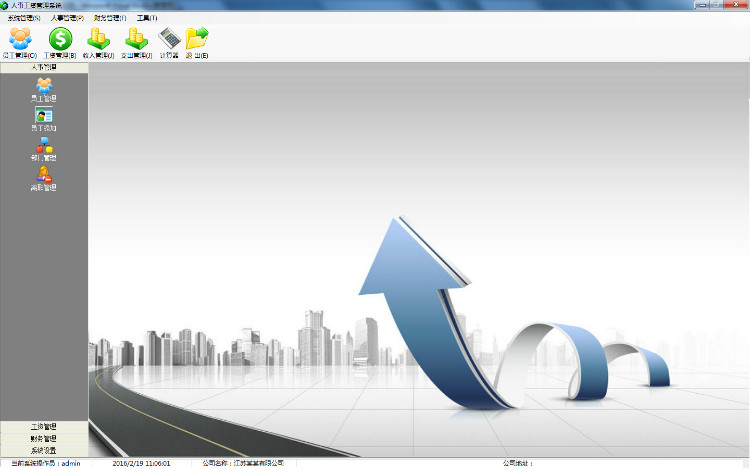Open the 财务管理 menu in menu bar
The image size is (750, 469).
click(110, 18)
